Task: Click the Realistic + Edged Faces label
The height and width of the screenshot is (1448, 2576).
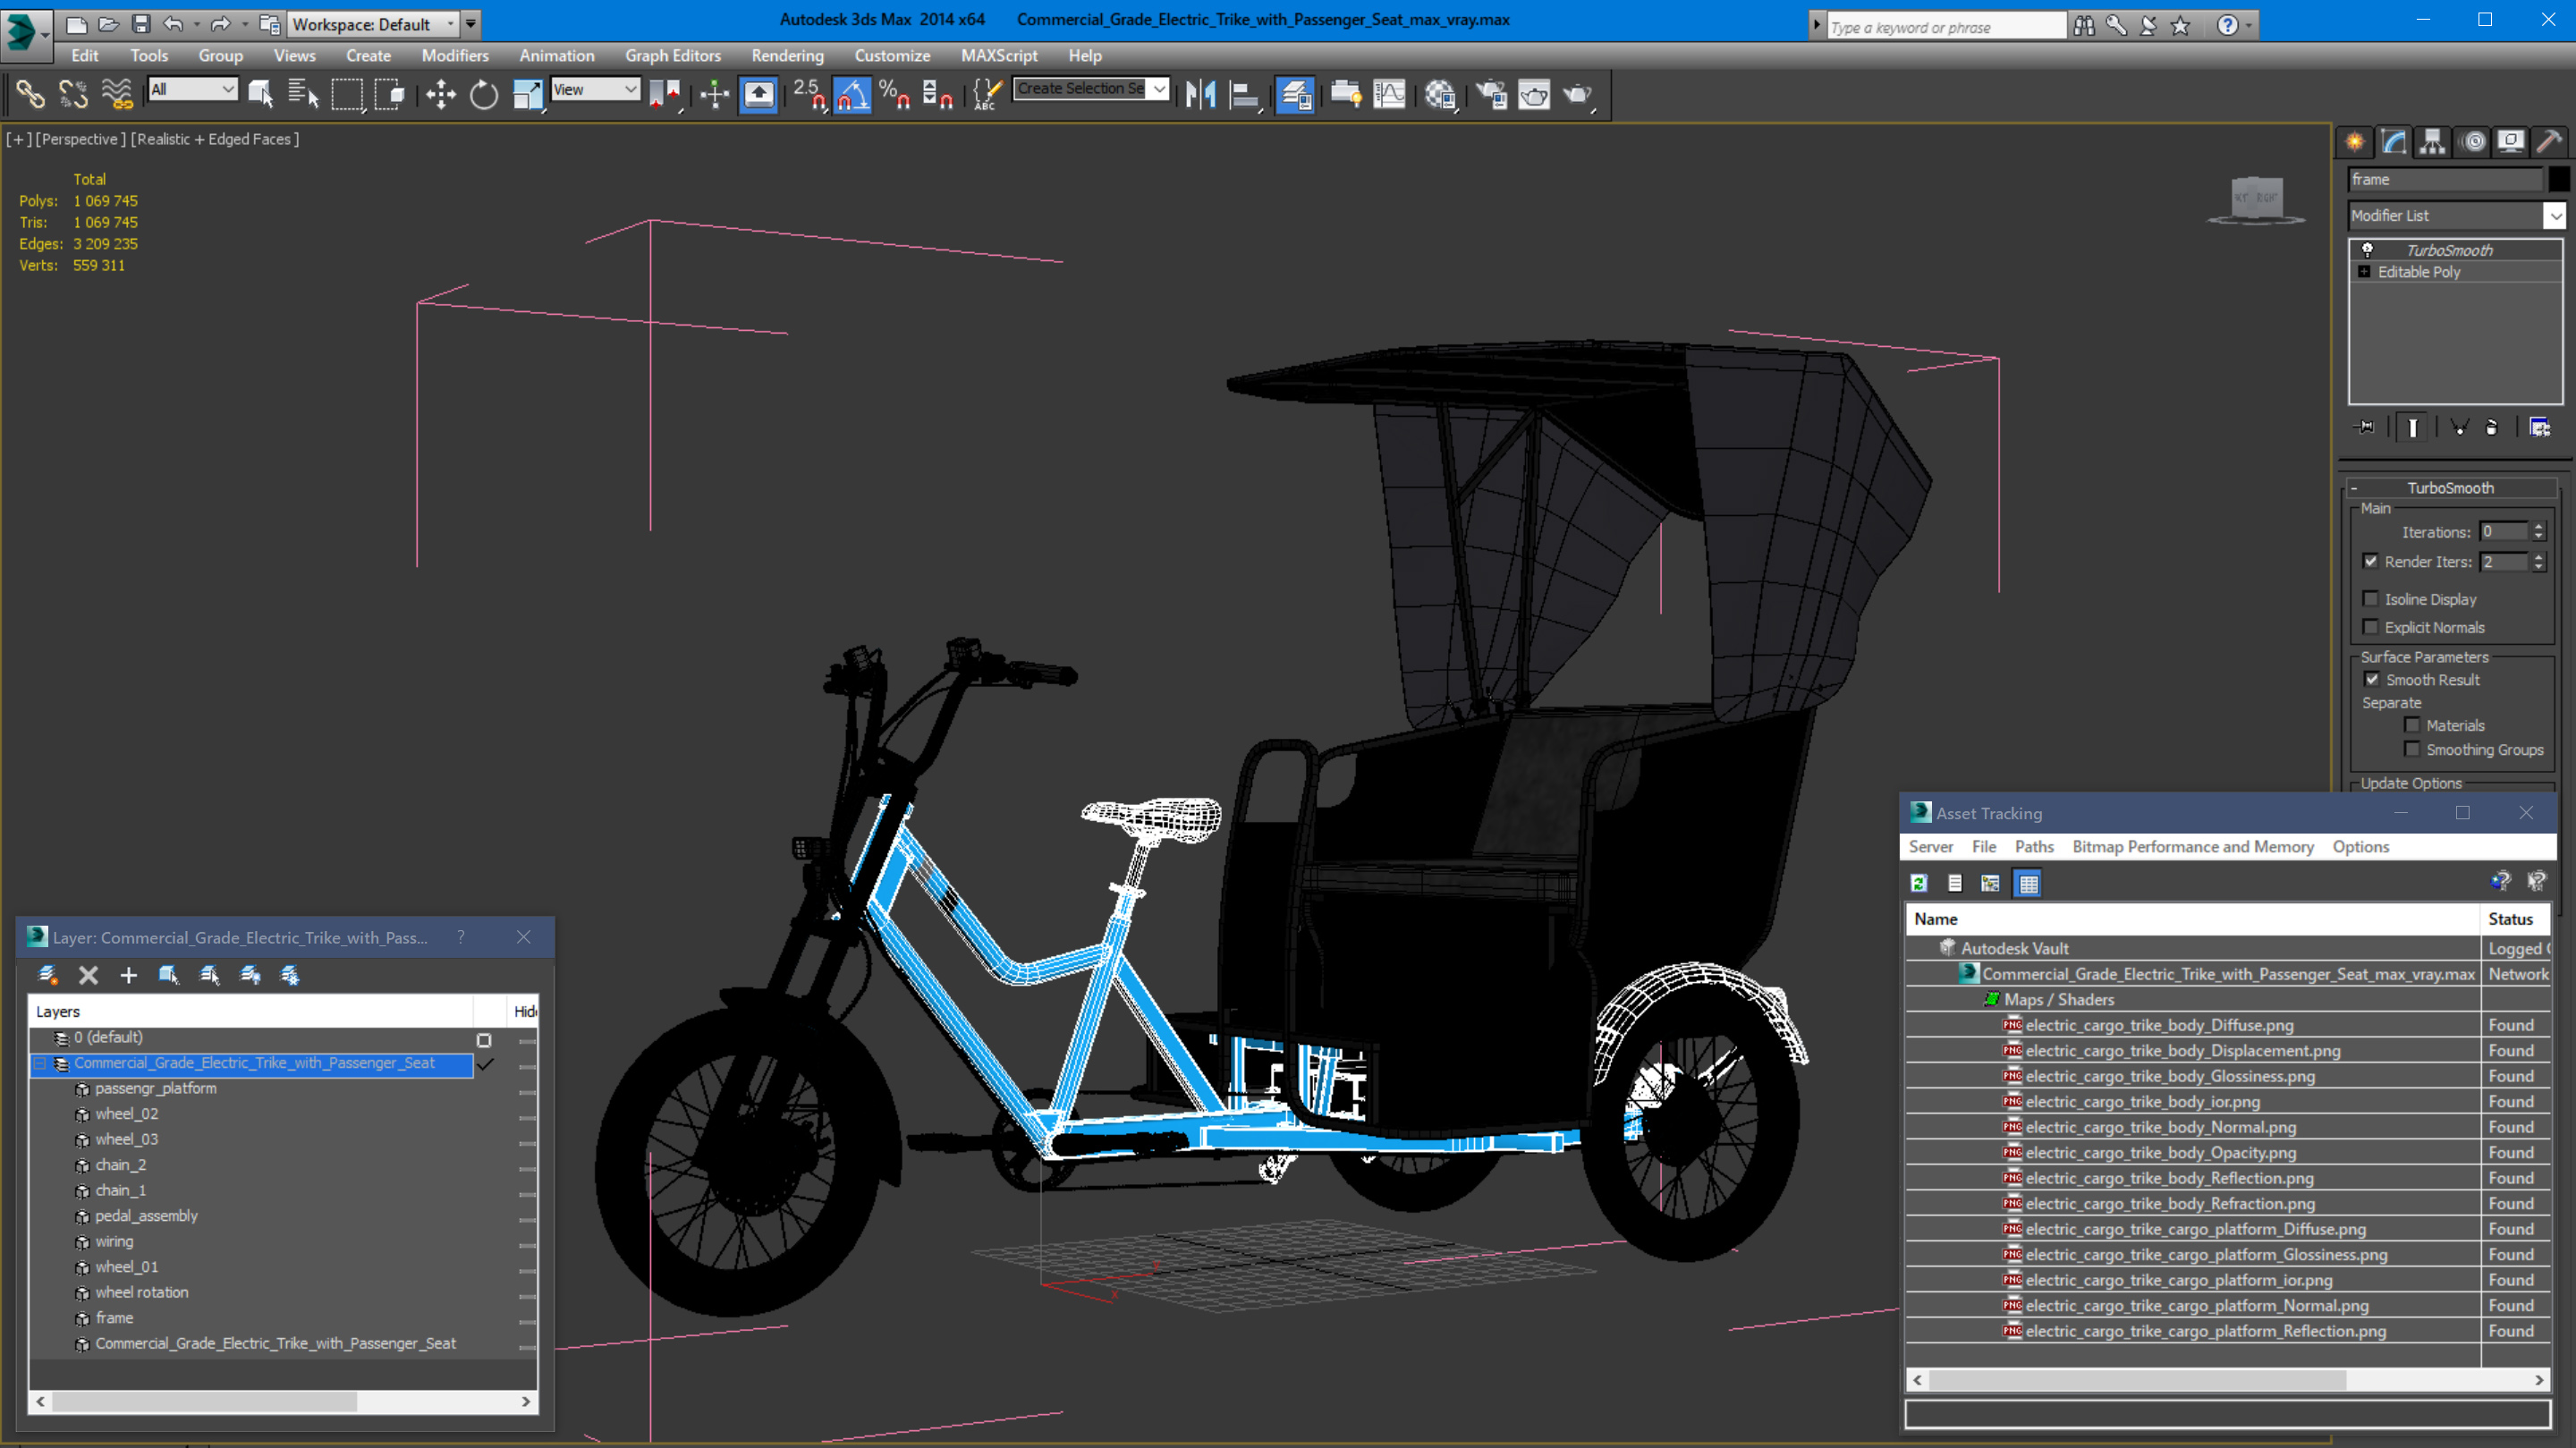Action: 215,139
